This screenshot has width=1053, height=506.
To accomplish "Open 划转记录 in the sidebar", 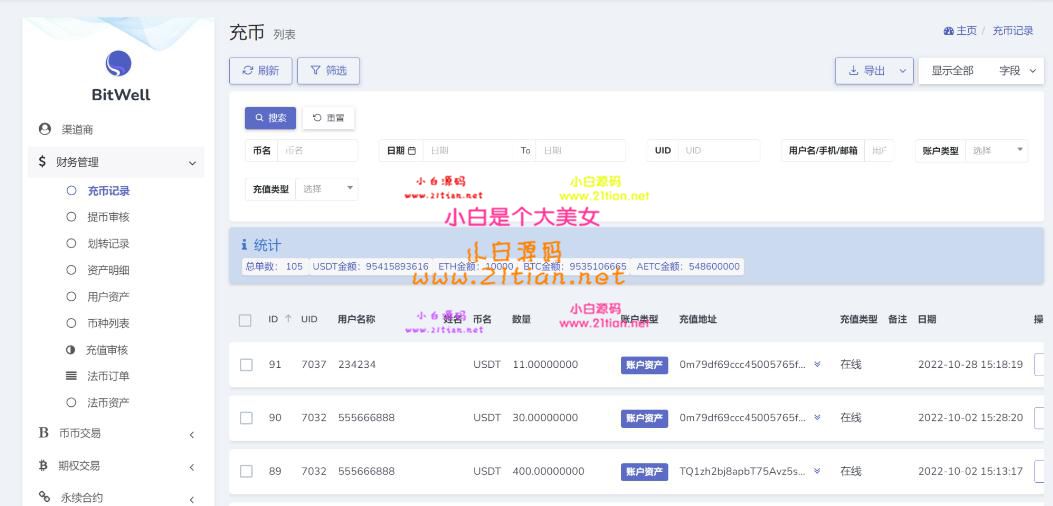I will click(108, 243).
